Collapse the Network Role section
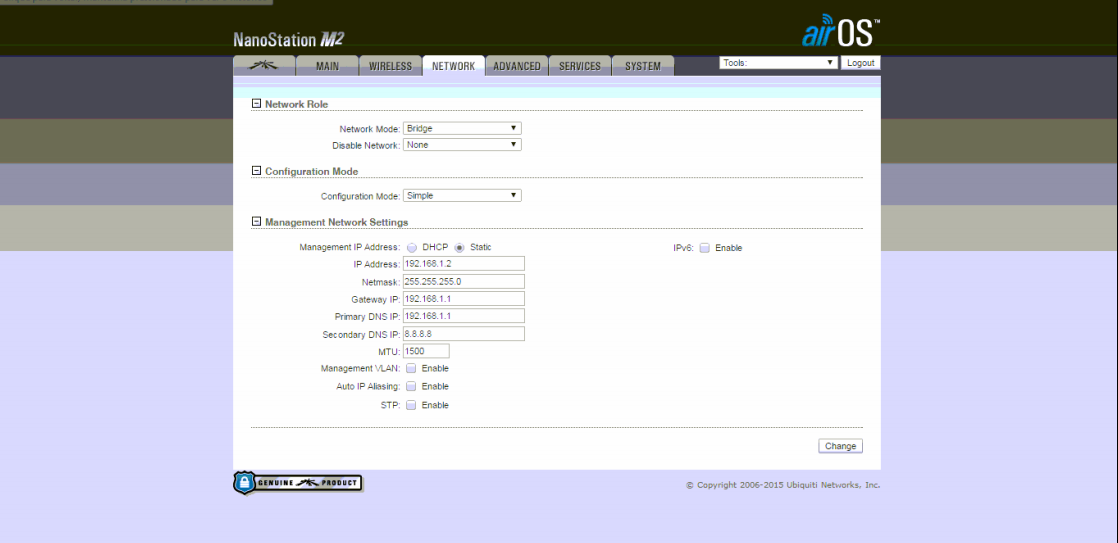The width and height of the screenshot is (1118, 543). pos(257,104)
